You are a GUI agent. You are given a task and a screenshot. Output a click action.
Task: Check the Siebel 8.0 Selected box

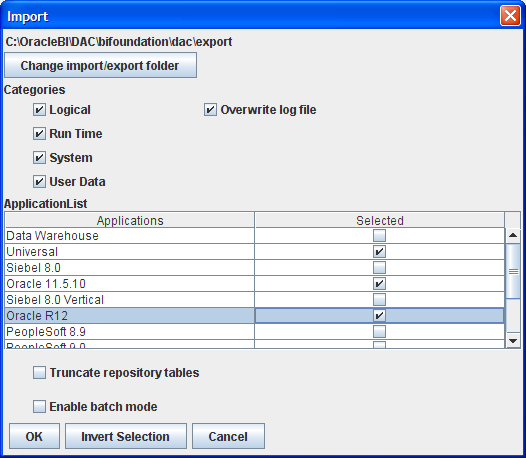[x=379, y=268]
